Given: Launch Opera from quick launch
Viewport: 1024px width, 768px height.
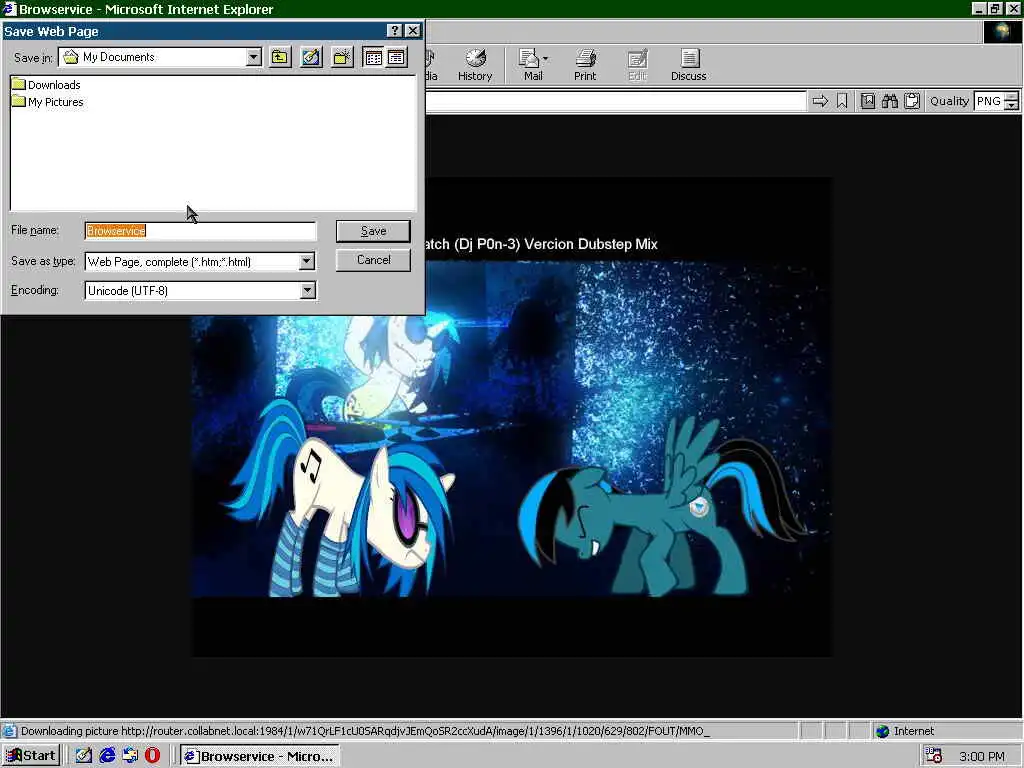Looking at the screenshot, I should click(x=152, y=756).
